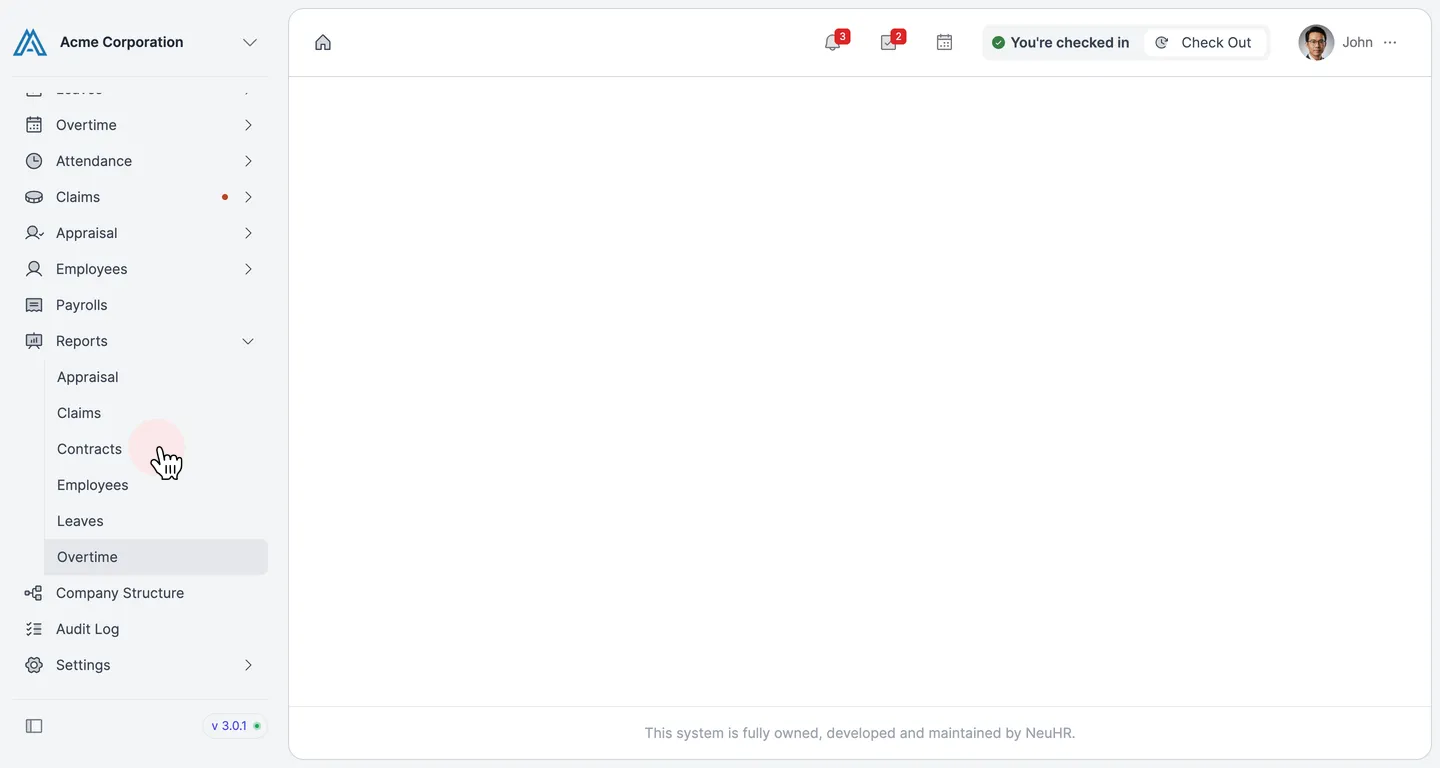1440x768 pixels.
Task: Click the Acme Corporation company name
Action: point(122,42)
